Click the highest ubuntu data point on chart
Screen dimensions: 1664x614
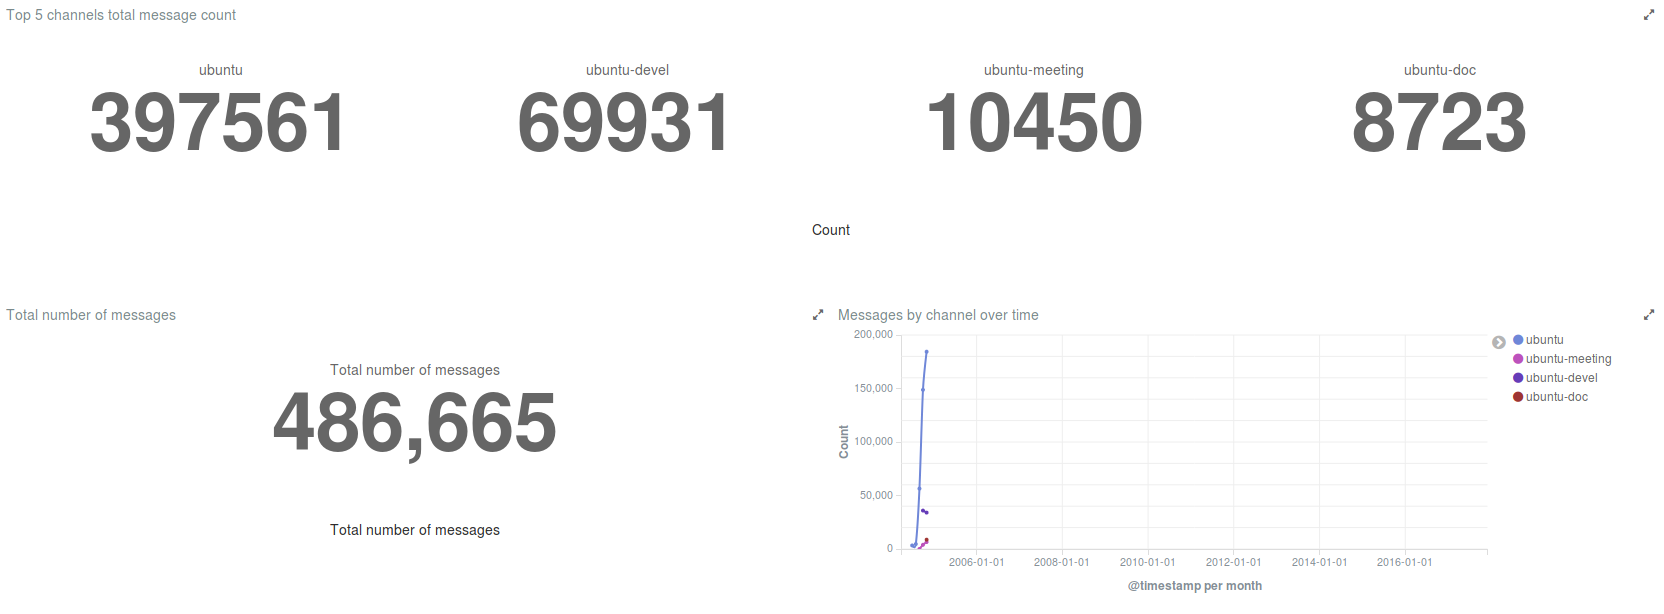(926, 352)
